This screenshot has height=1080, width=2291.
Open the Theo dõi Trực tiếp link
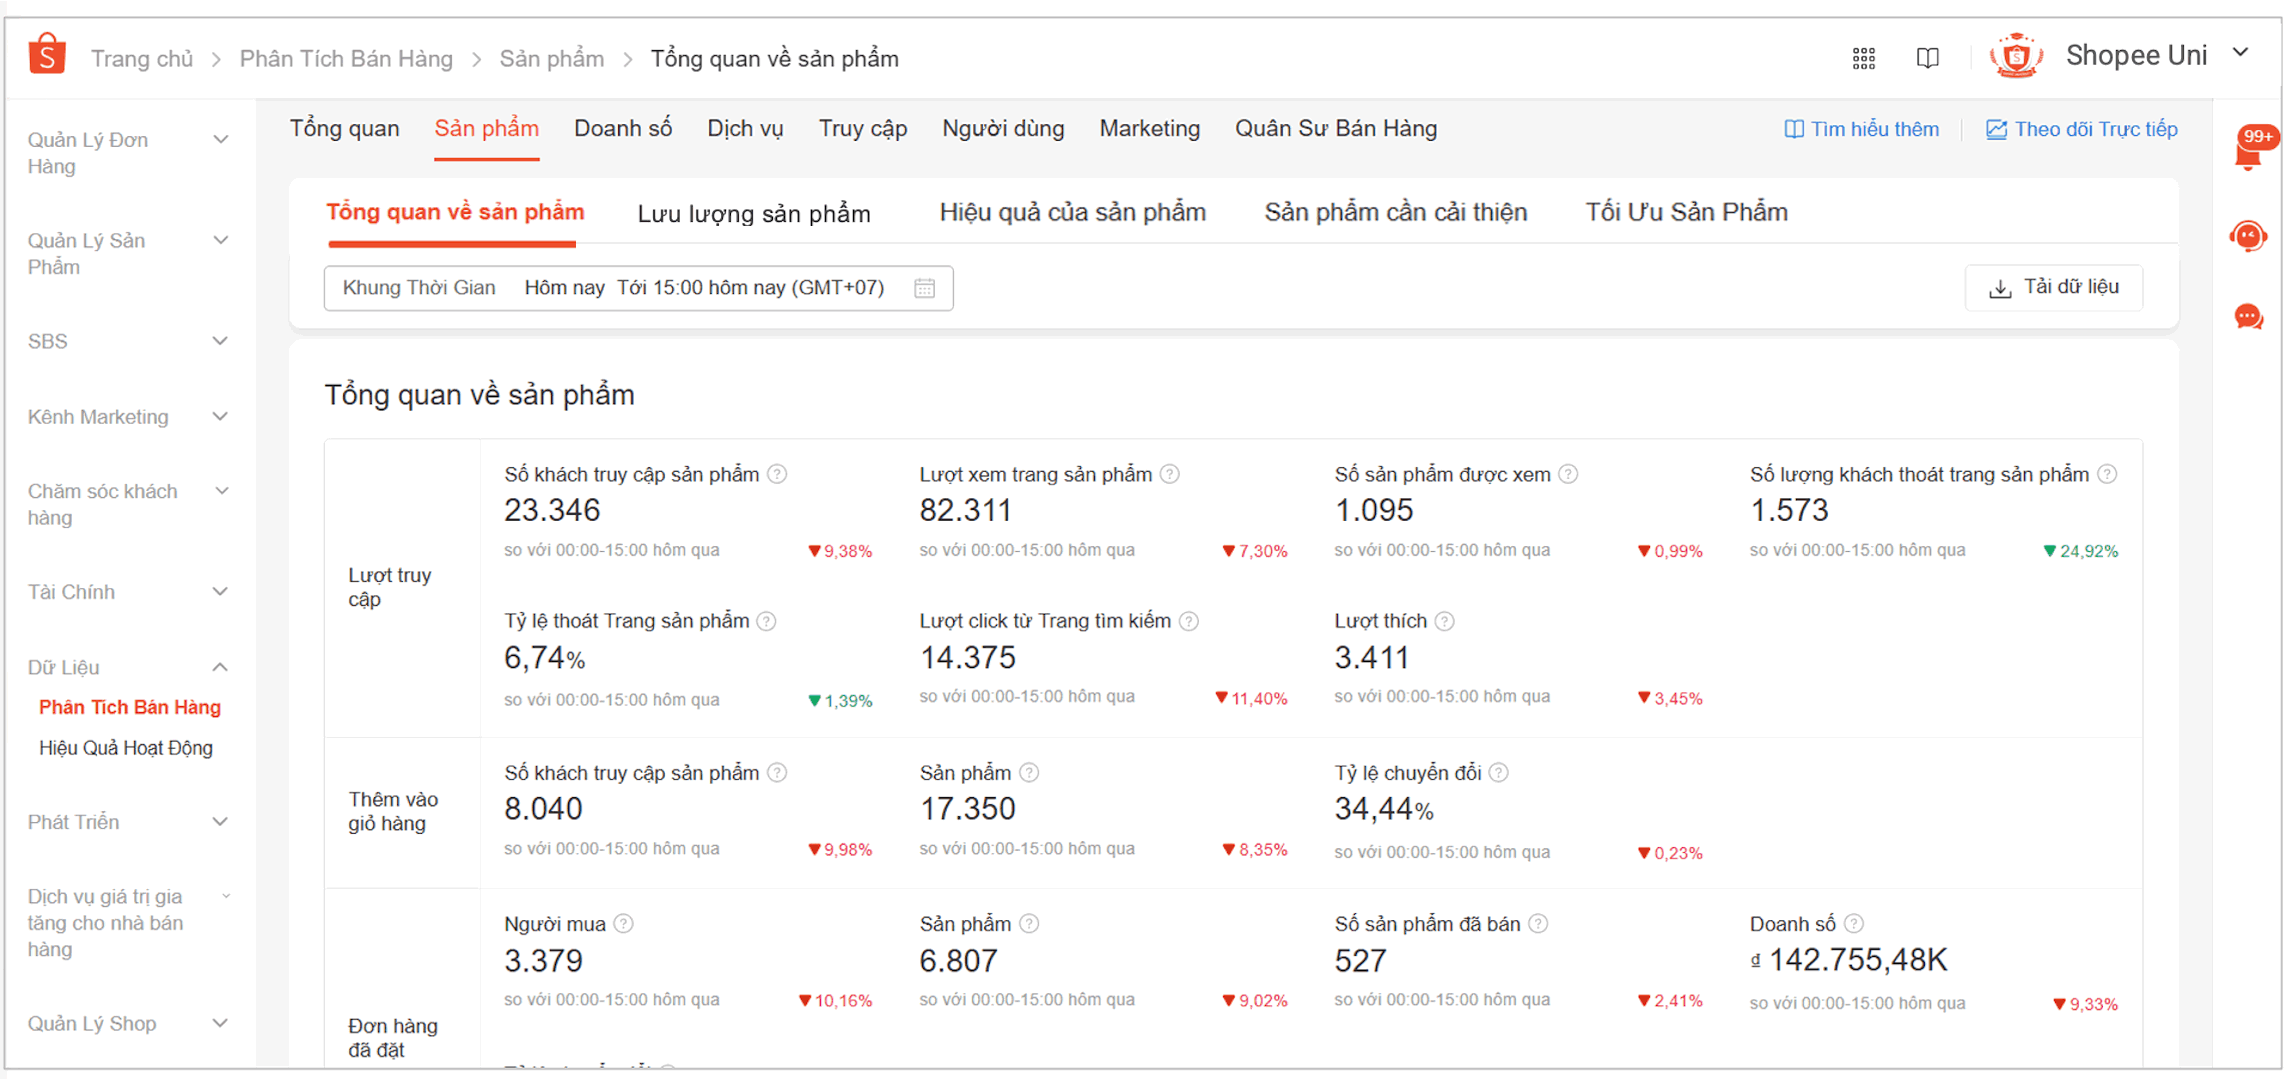click(2081, 129)
